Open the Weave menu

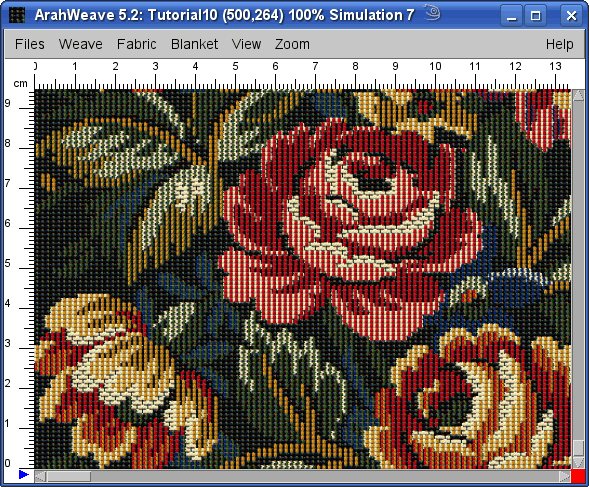[x=80, y=44]
